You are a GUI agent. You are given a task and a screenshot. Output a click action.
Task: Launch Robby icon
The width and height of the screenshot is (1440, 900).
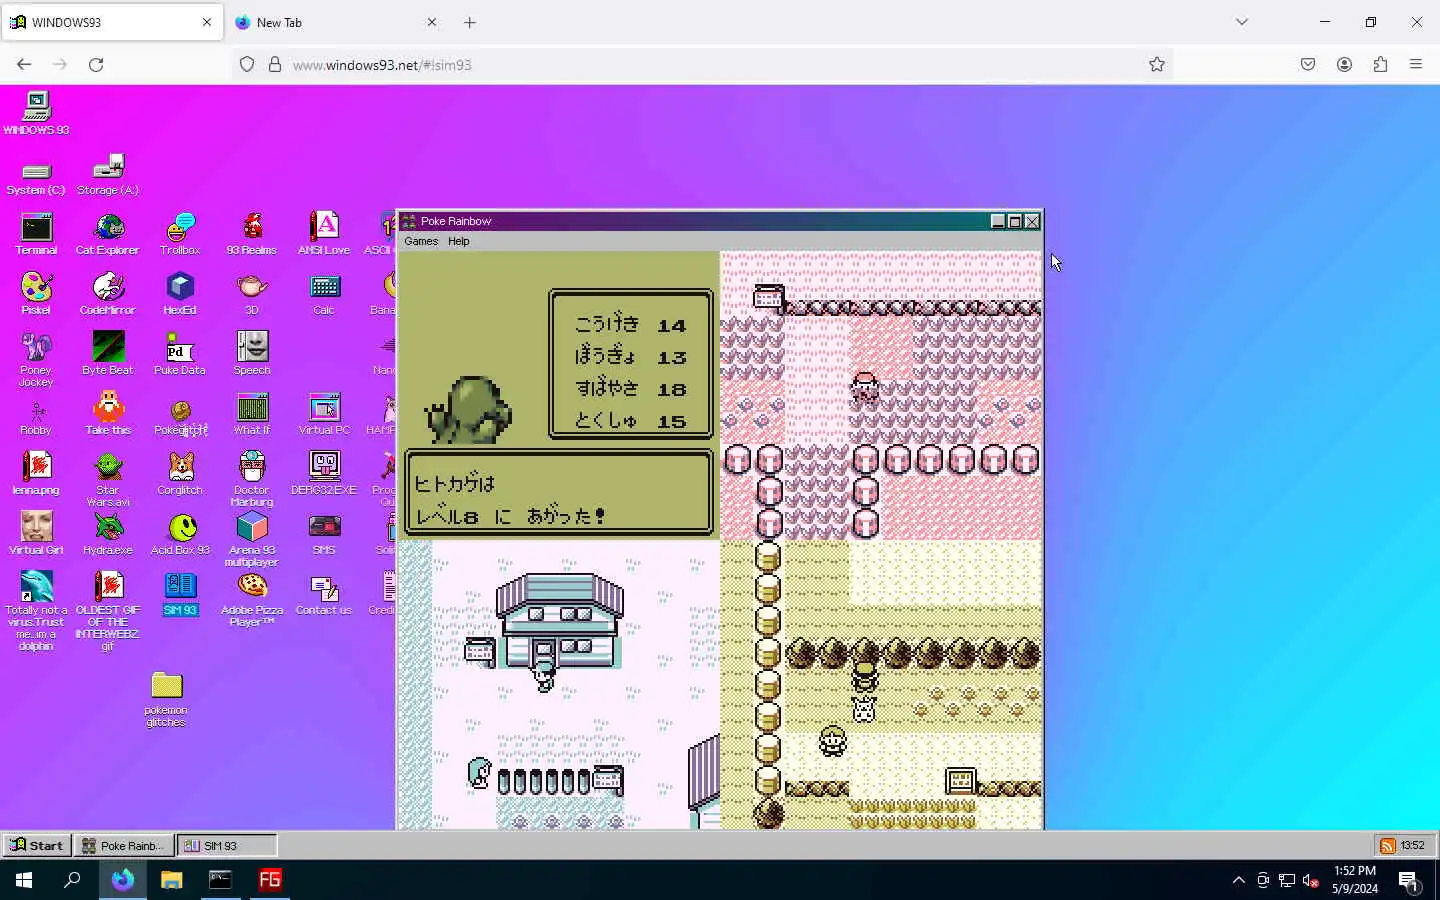pyautogui.click(x=36, y=415)
